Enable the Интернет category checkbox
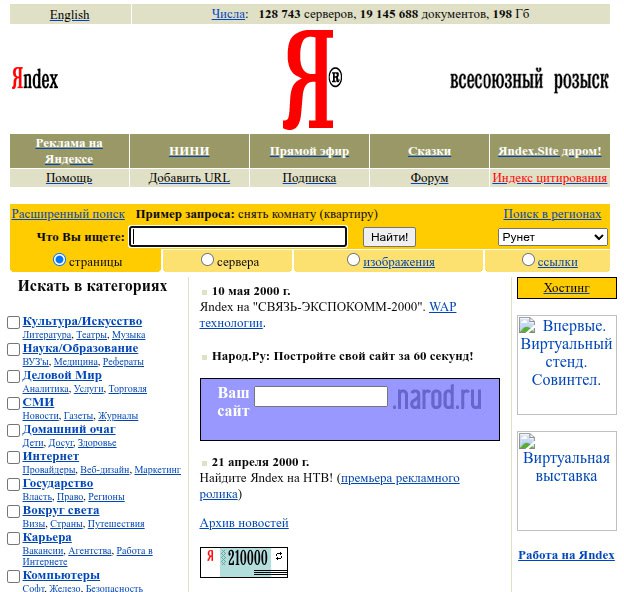Viewport: 624px width, 592px height. click(14, 457)
